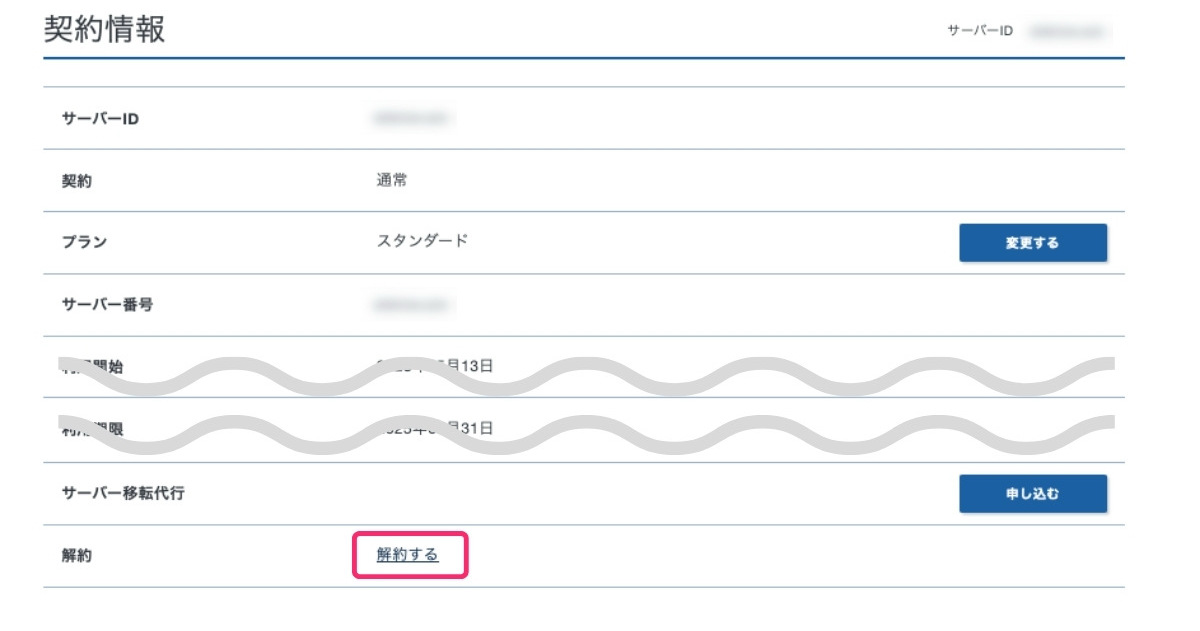1200x631 pixels.
Task: Click the 変更する plan change button
Action: pos(1033,242)
